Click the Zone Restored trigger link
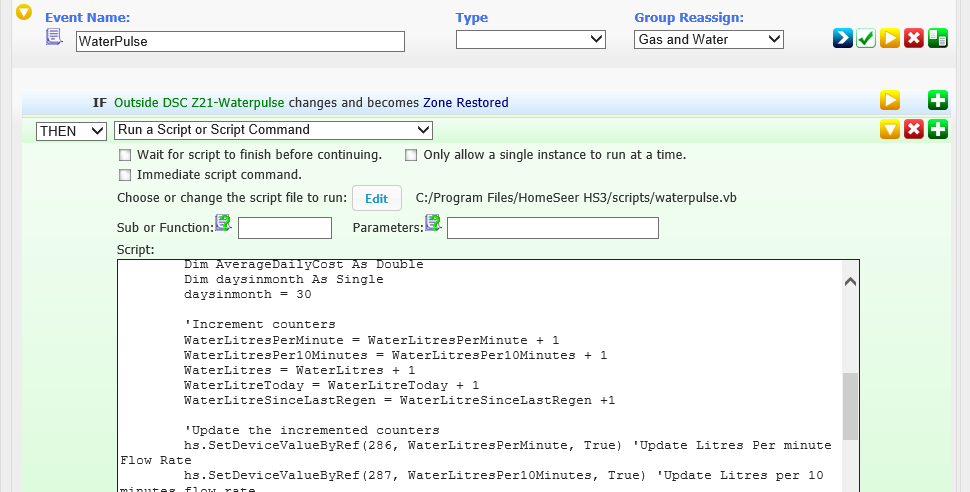This screenshot has width=970, height=492. coord(465,102)
